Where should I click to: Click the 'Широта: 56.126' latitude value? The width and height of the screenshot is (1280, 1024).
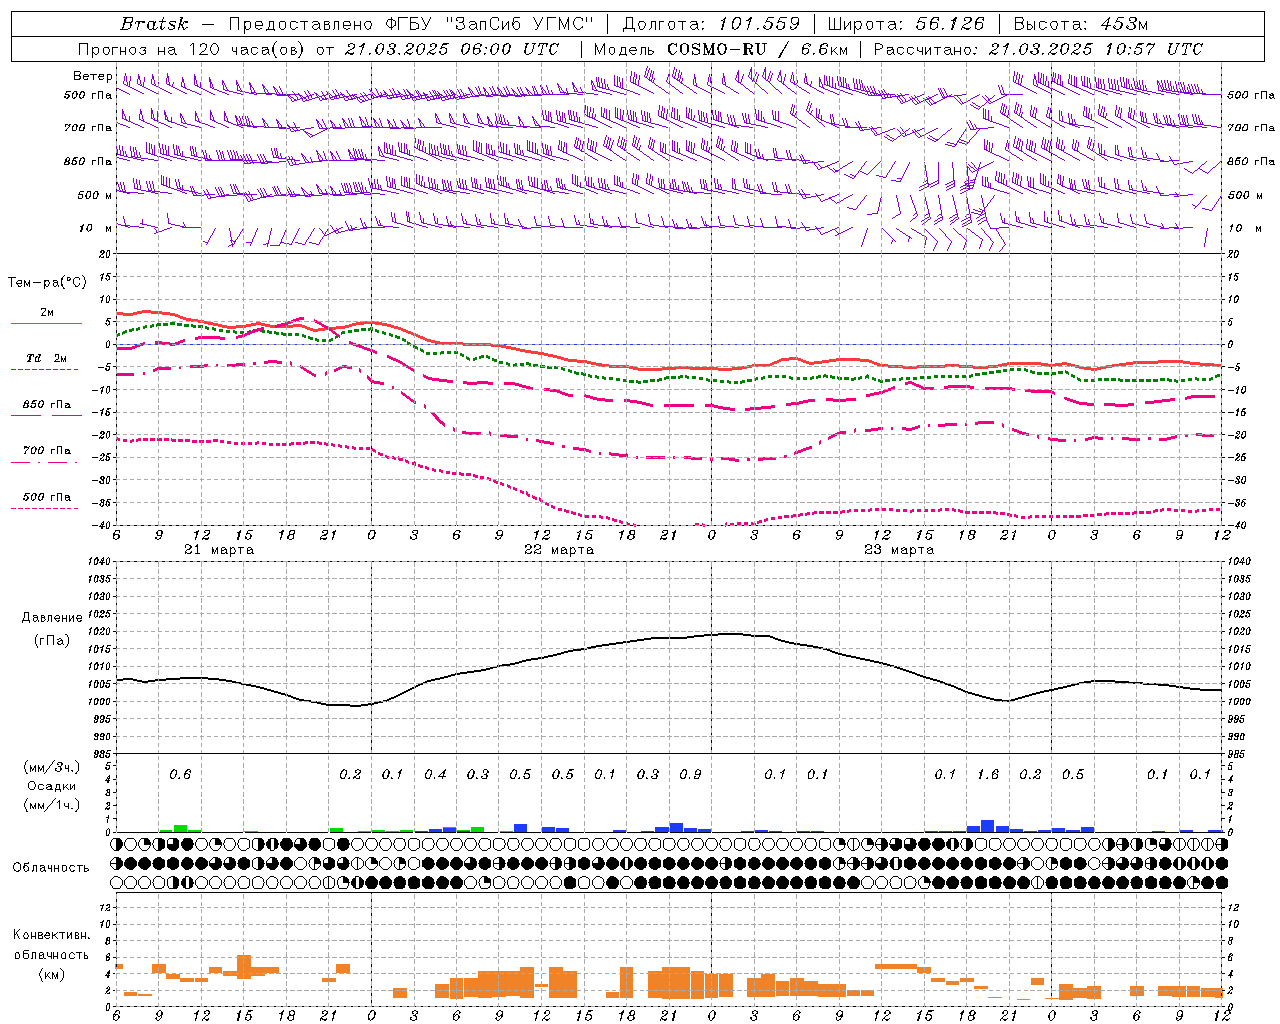[906, 24]
